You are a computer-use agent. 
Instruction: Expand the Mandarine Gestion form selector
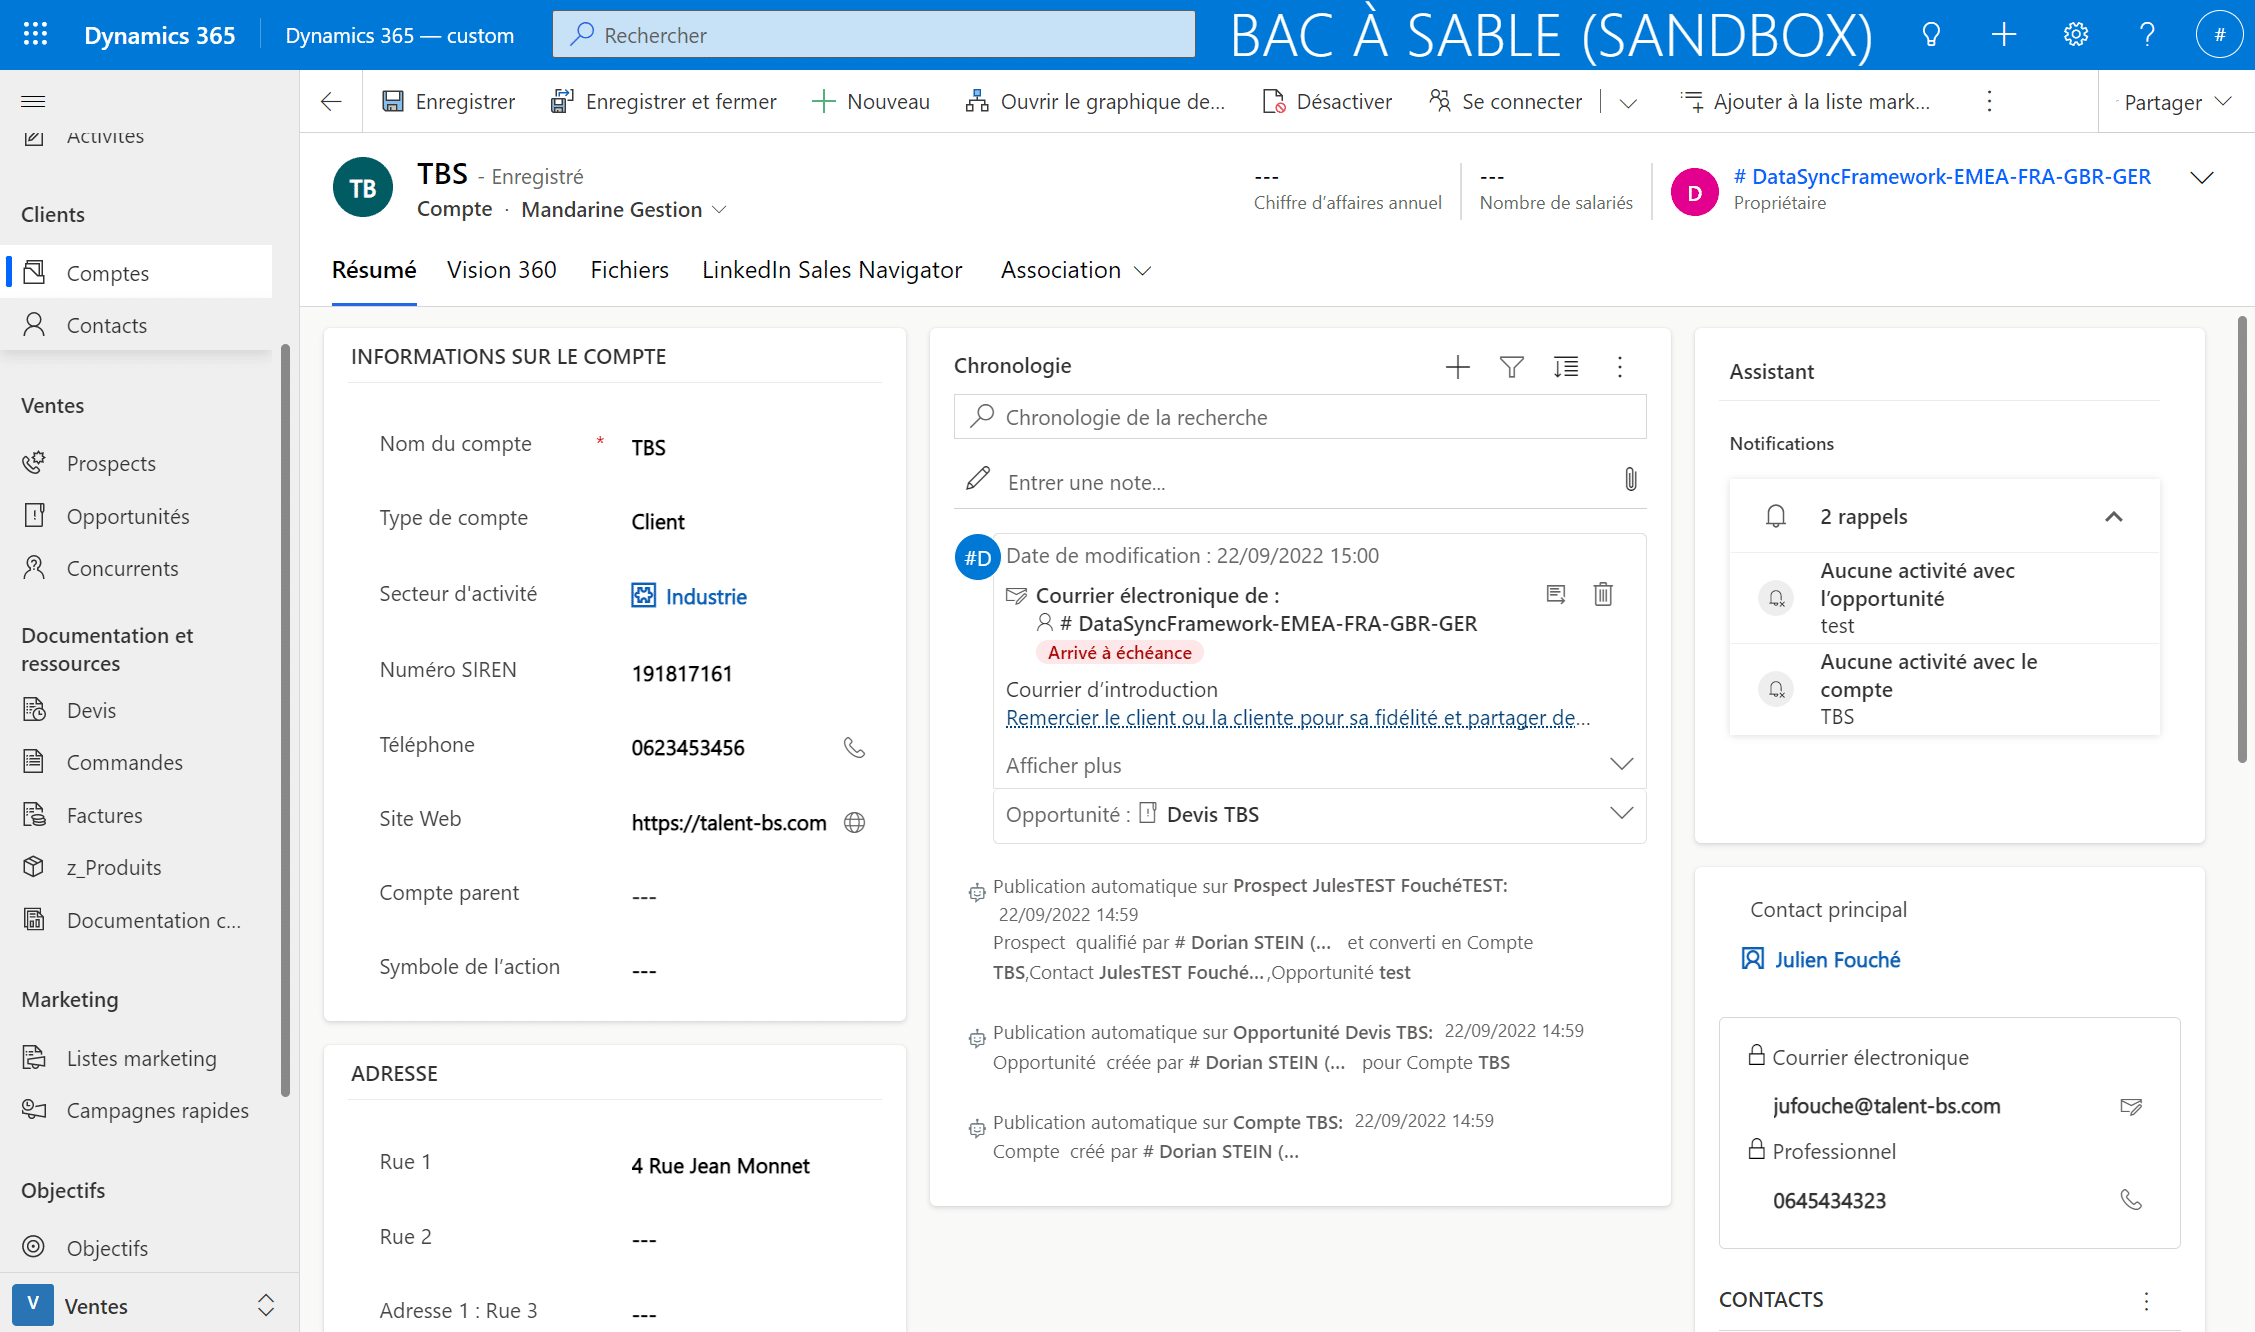pyautogui.click(x=719, y=209)
